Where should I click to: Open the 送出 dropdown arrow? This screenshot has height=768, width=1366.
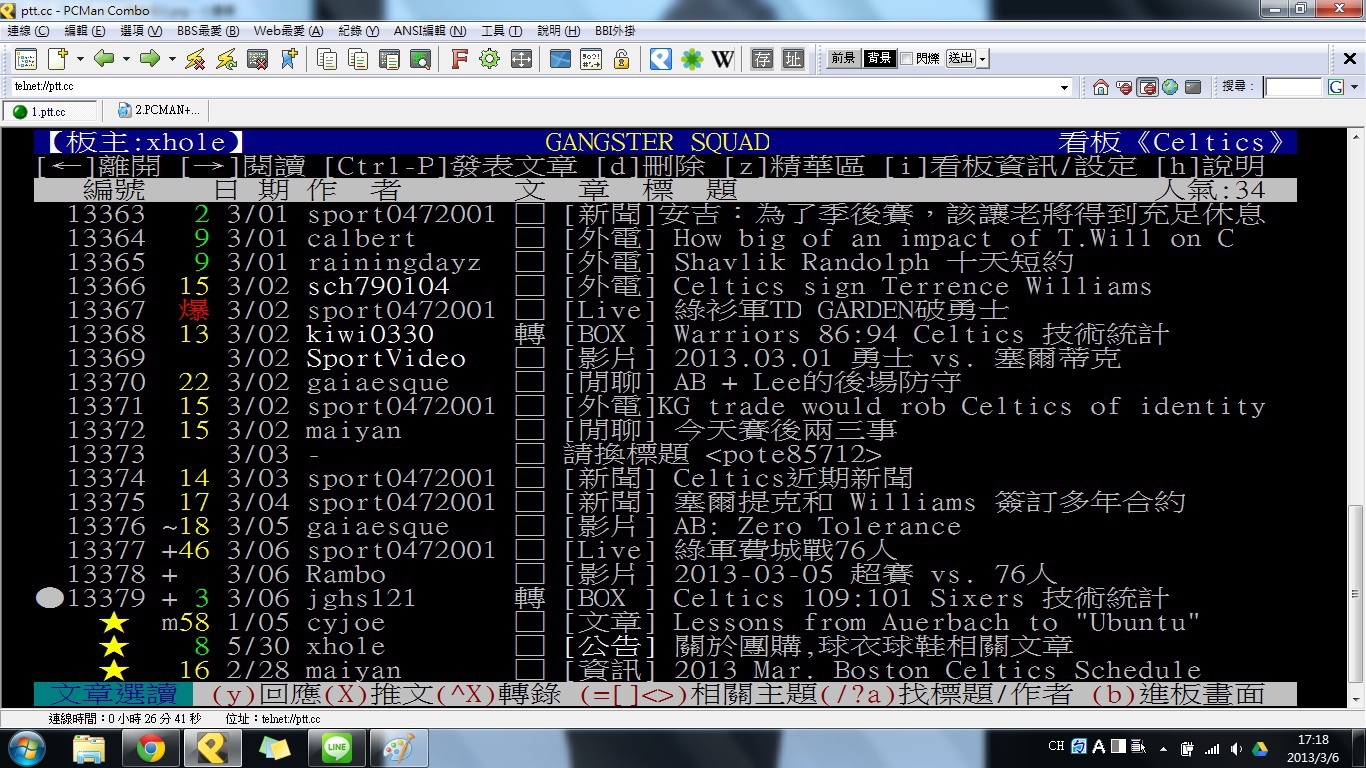click(x=983, y=59)
